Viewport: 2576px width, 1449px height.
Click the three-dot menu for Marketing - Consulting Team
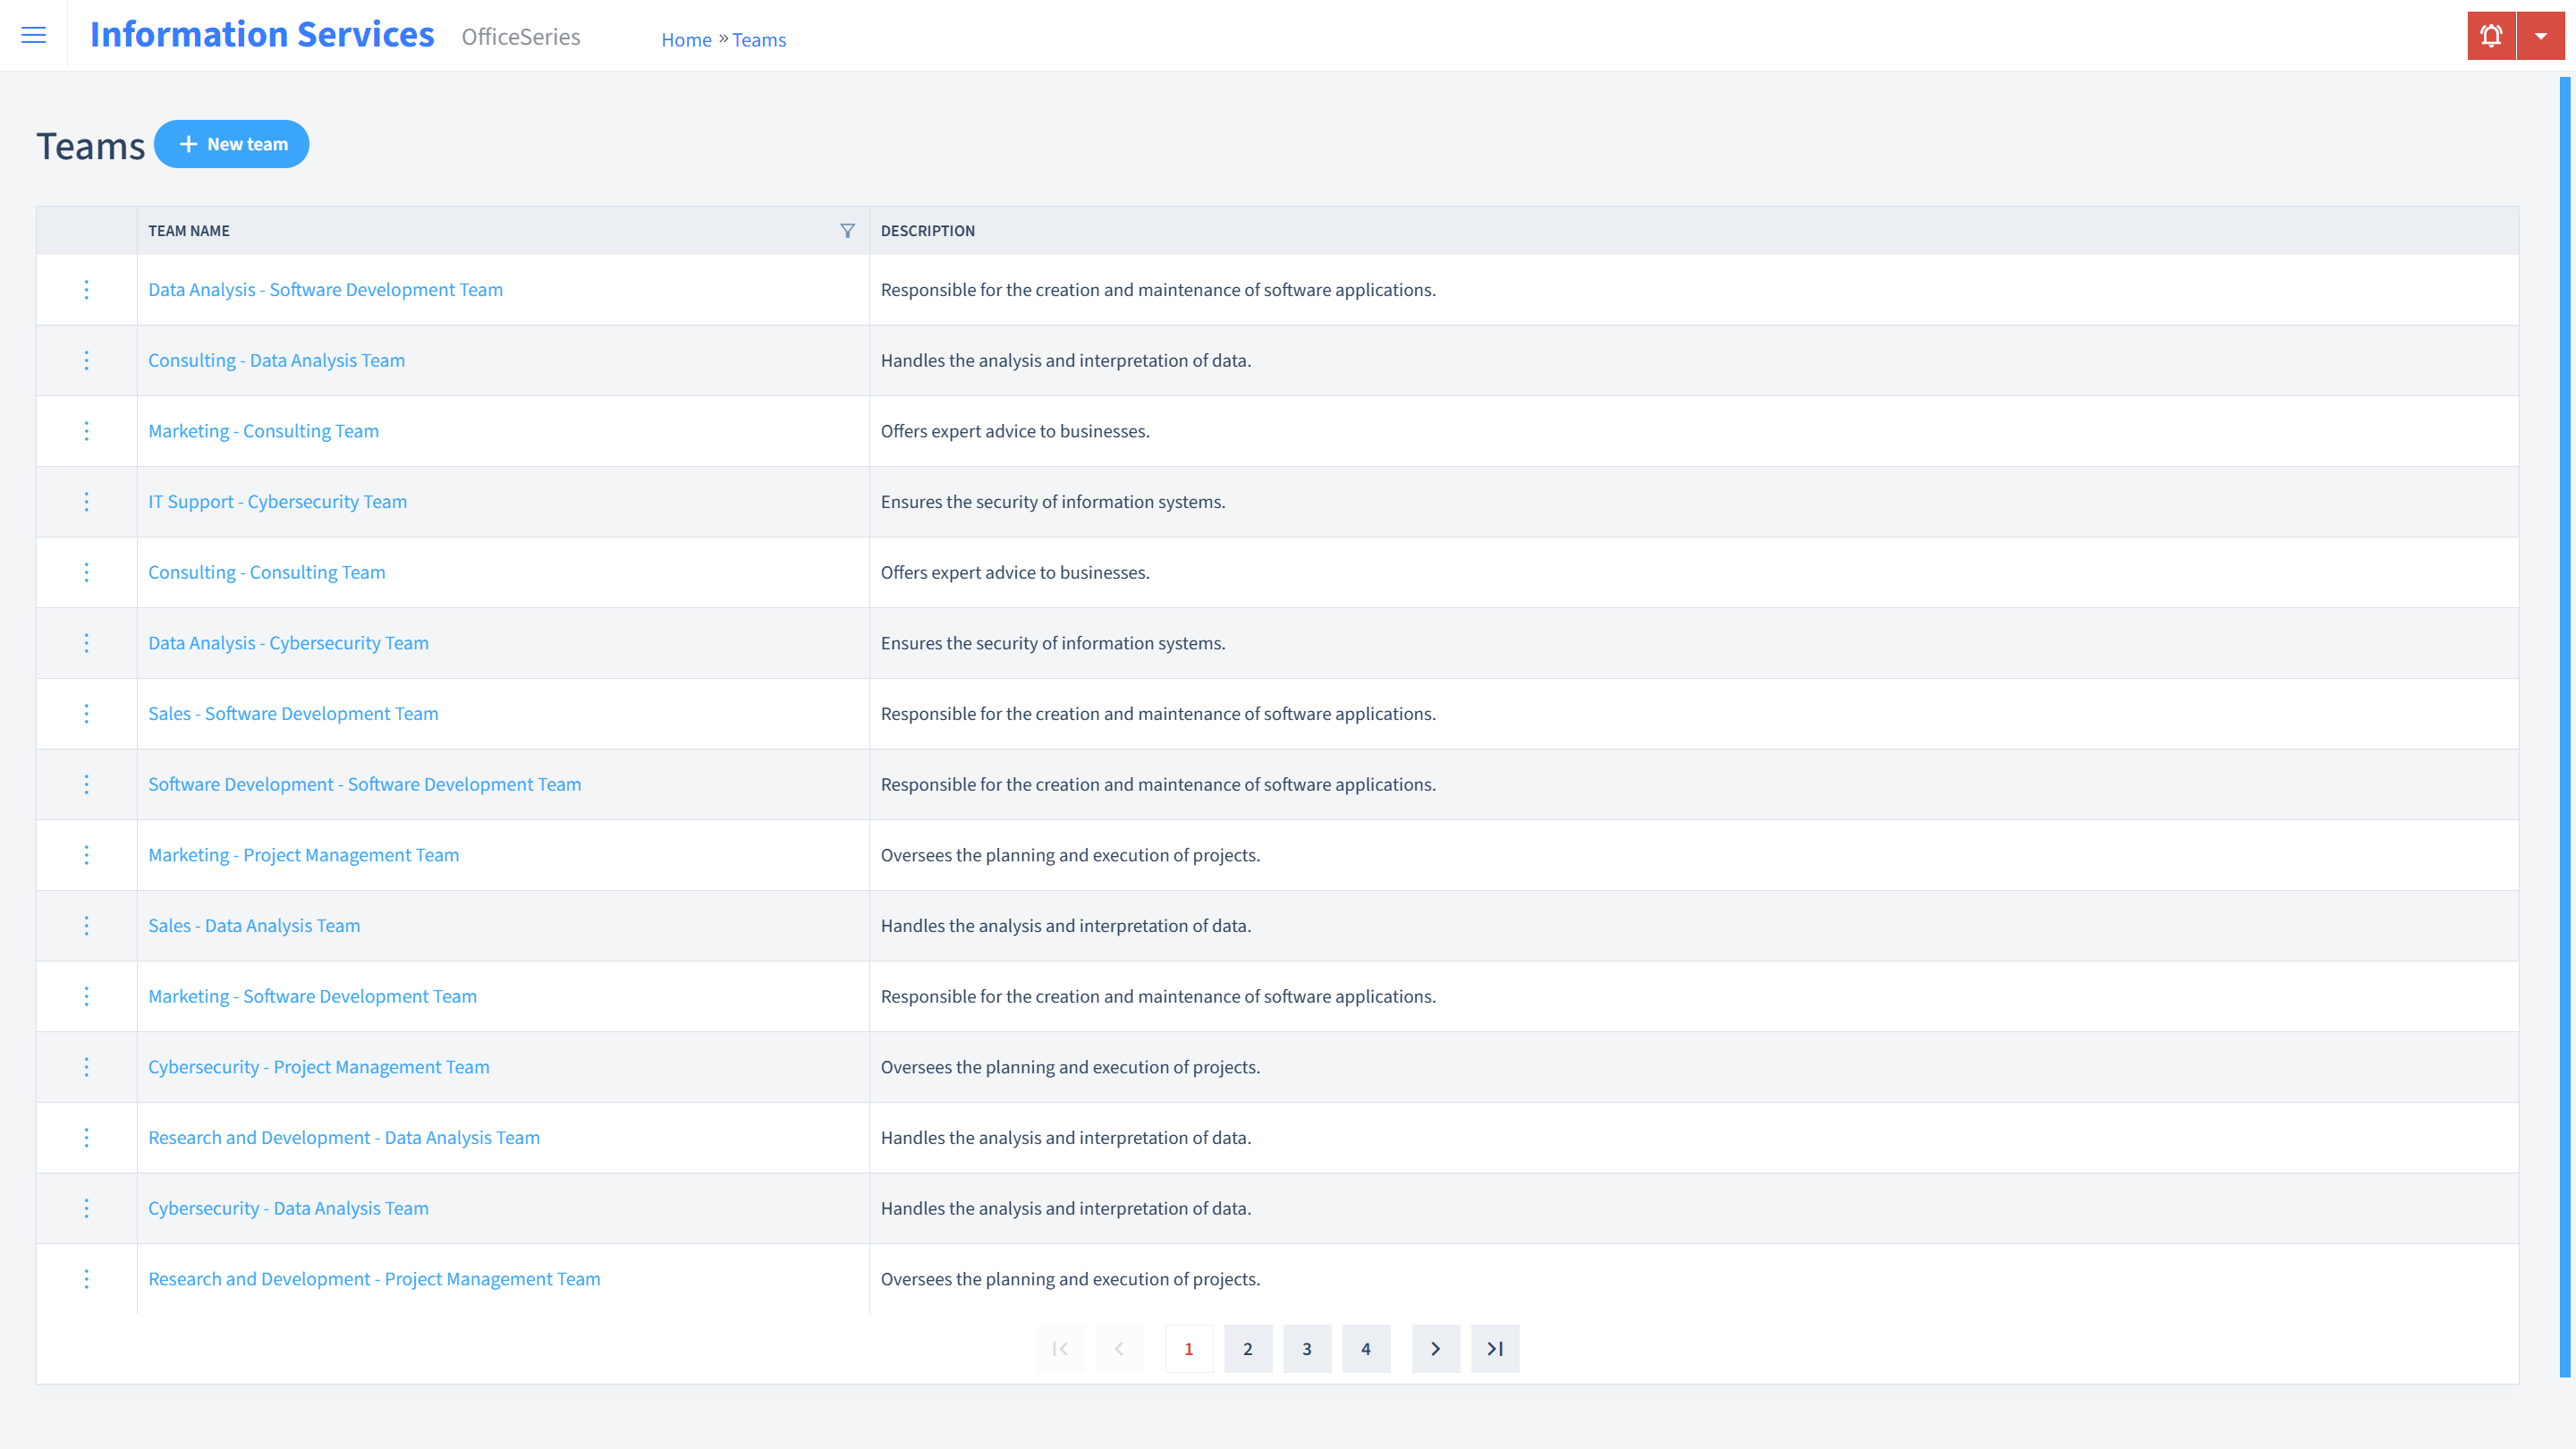point(87,430)
